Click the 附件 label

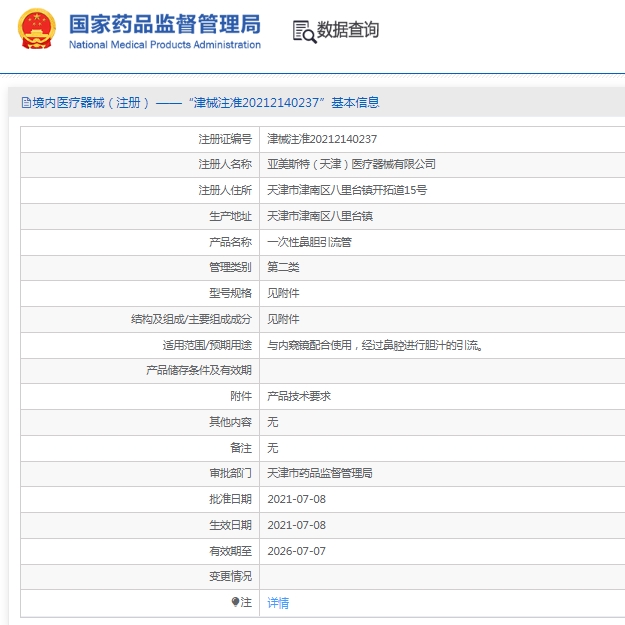[241, 396]
